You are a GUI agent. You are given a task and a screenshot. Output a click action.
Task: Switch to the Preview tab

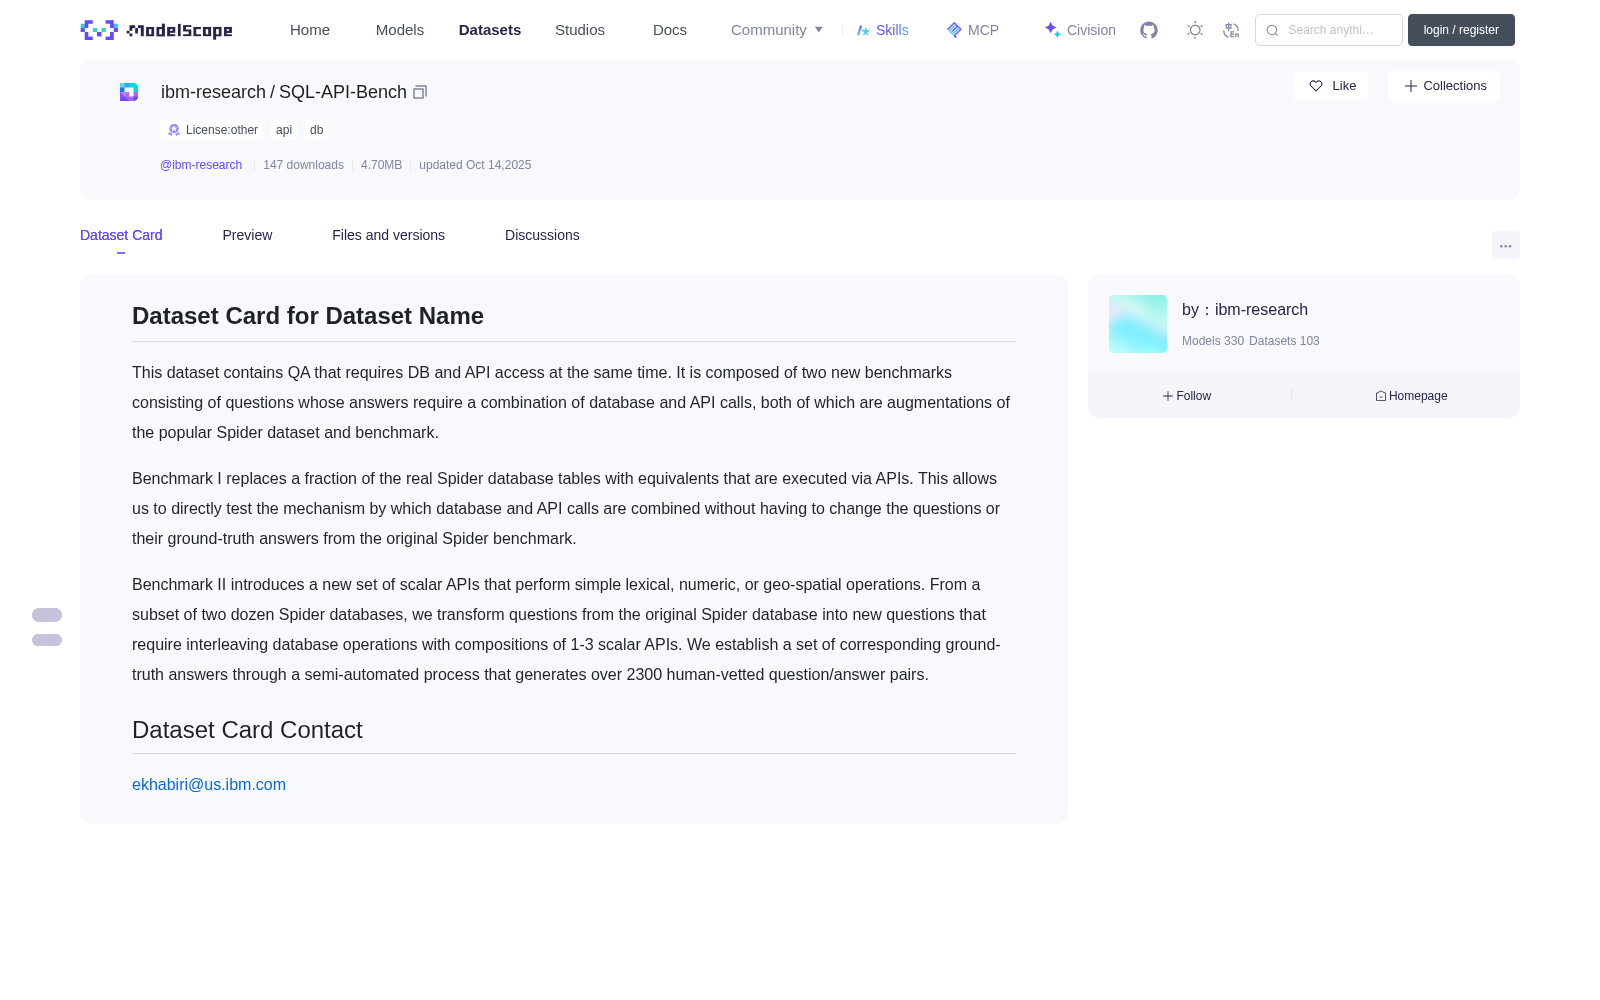click(247, 235)
